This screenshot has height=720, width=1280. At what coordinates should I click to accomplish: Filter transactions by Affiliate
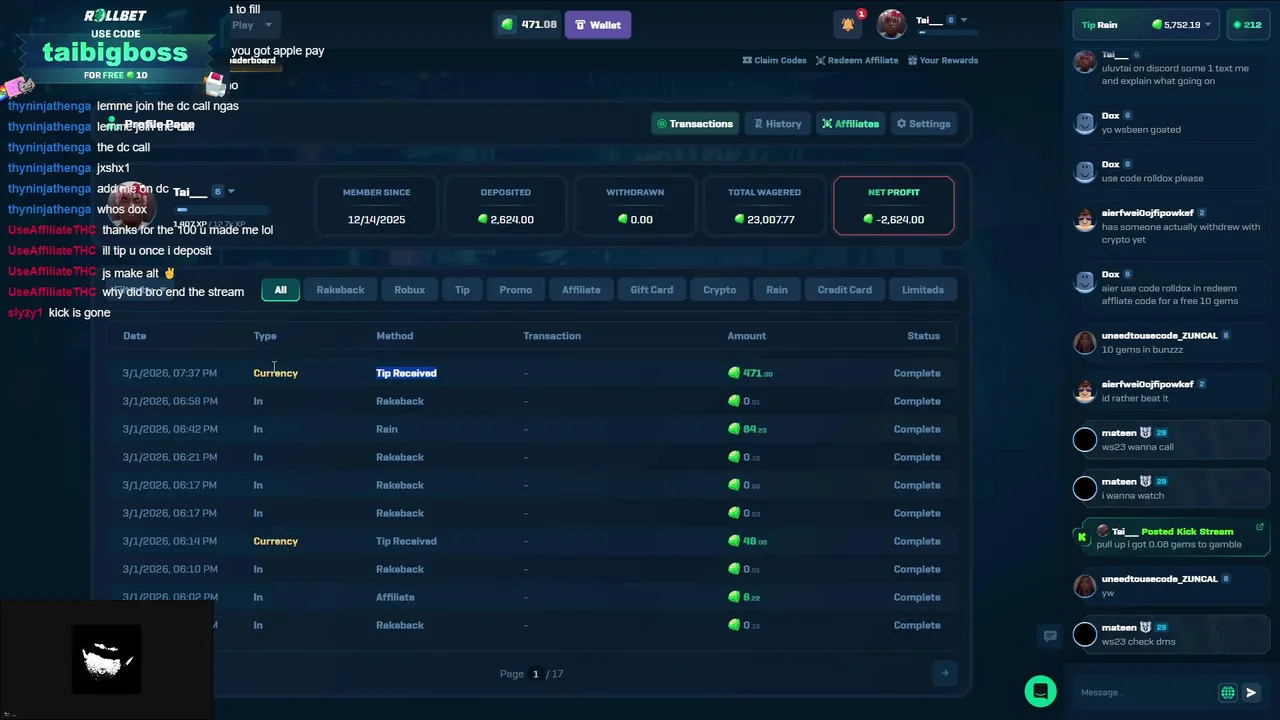(581, 290)
